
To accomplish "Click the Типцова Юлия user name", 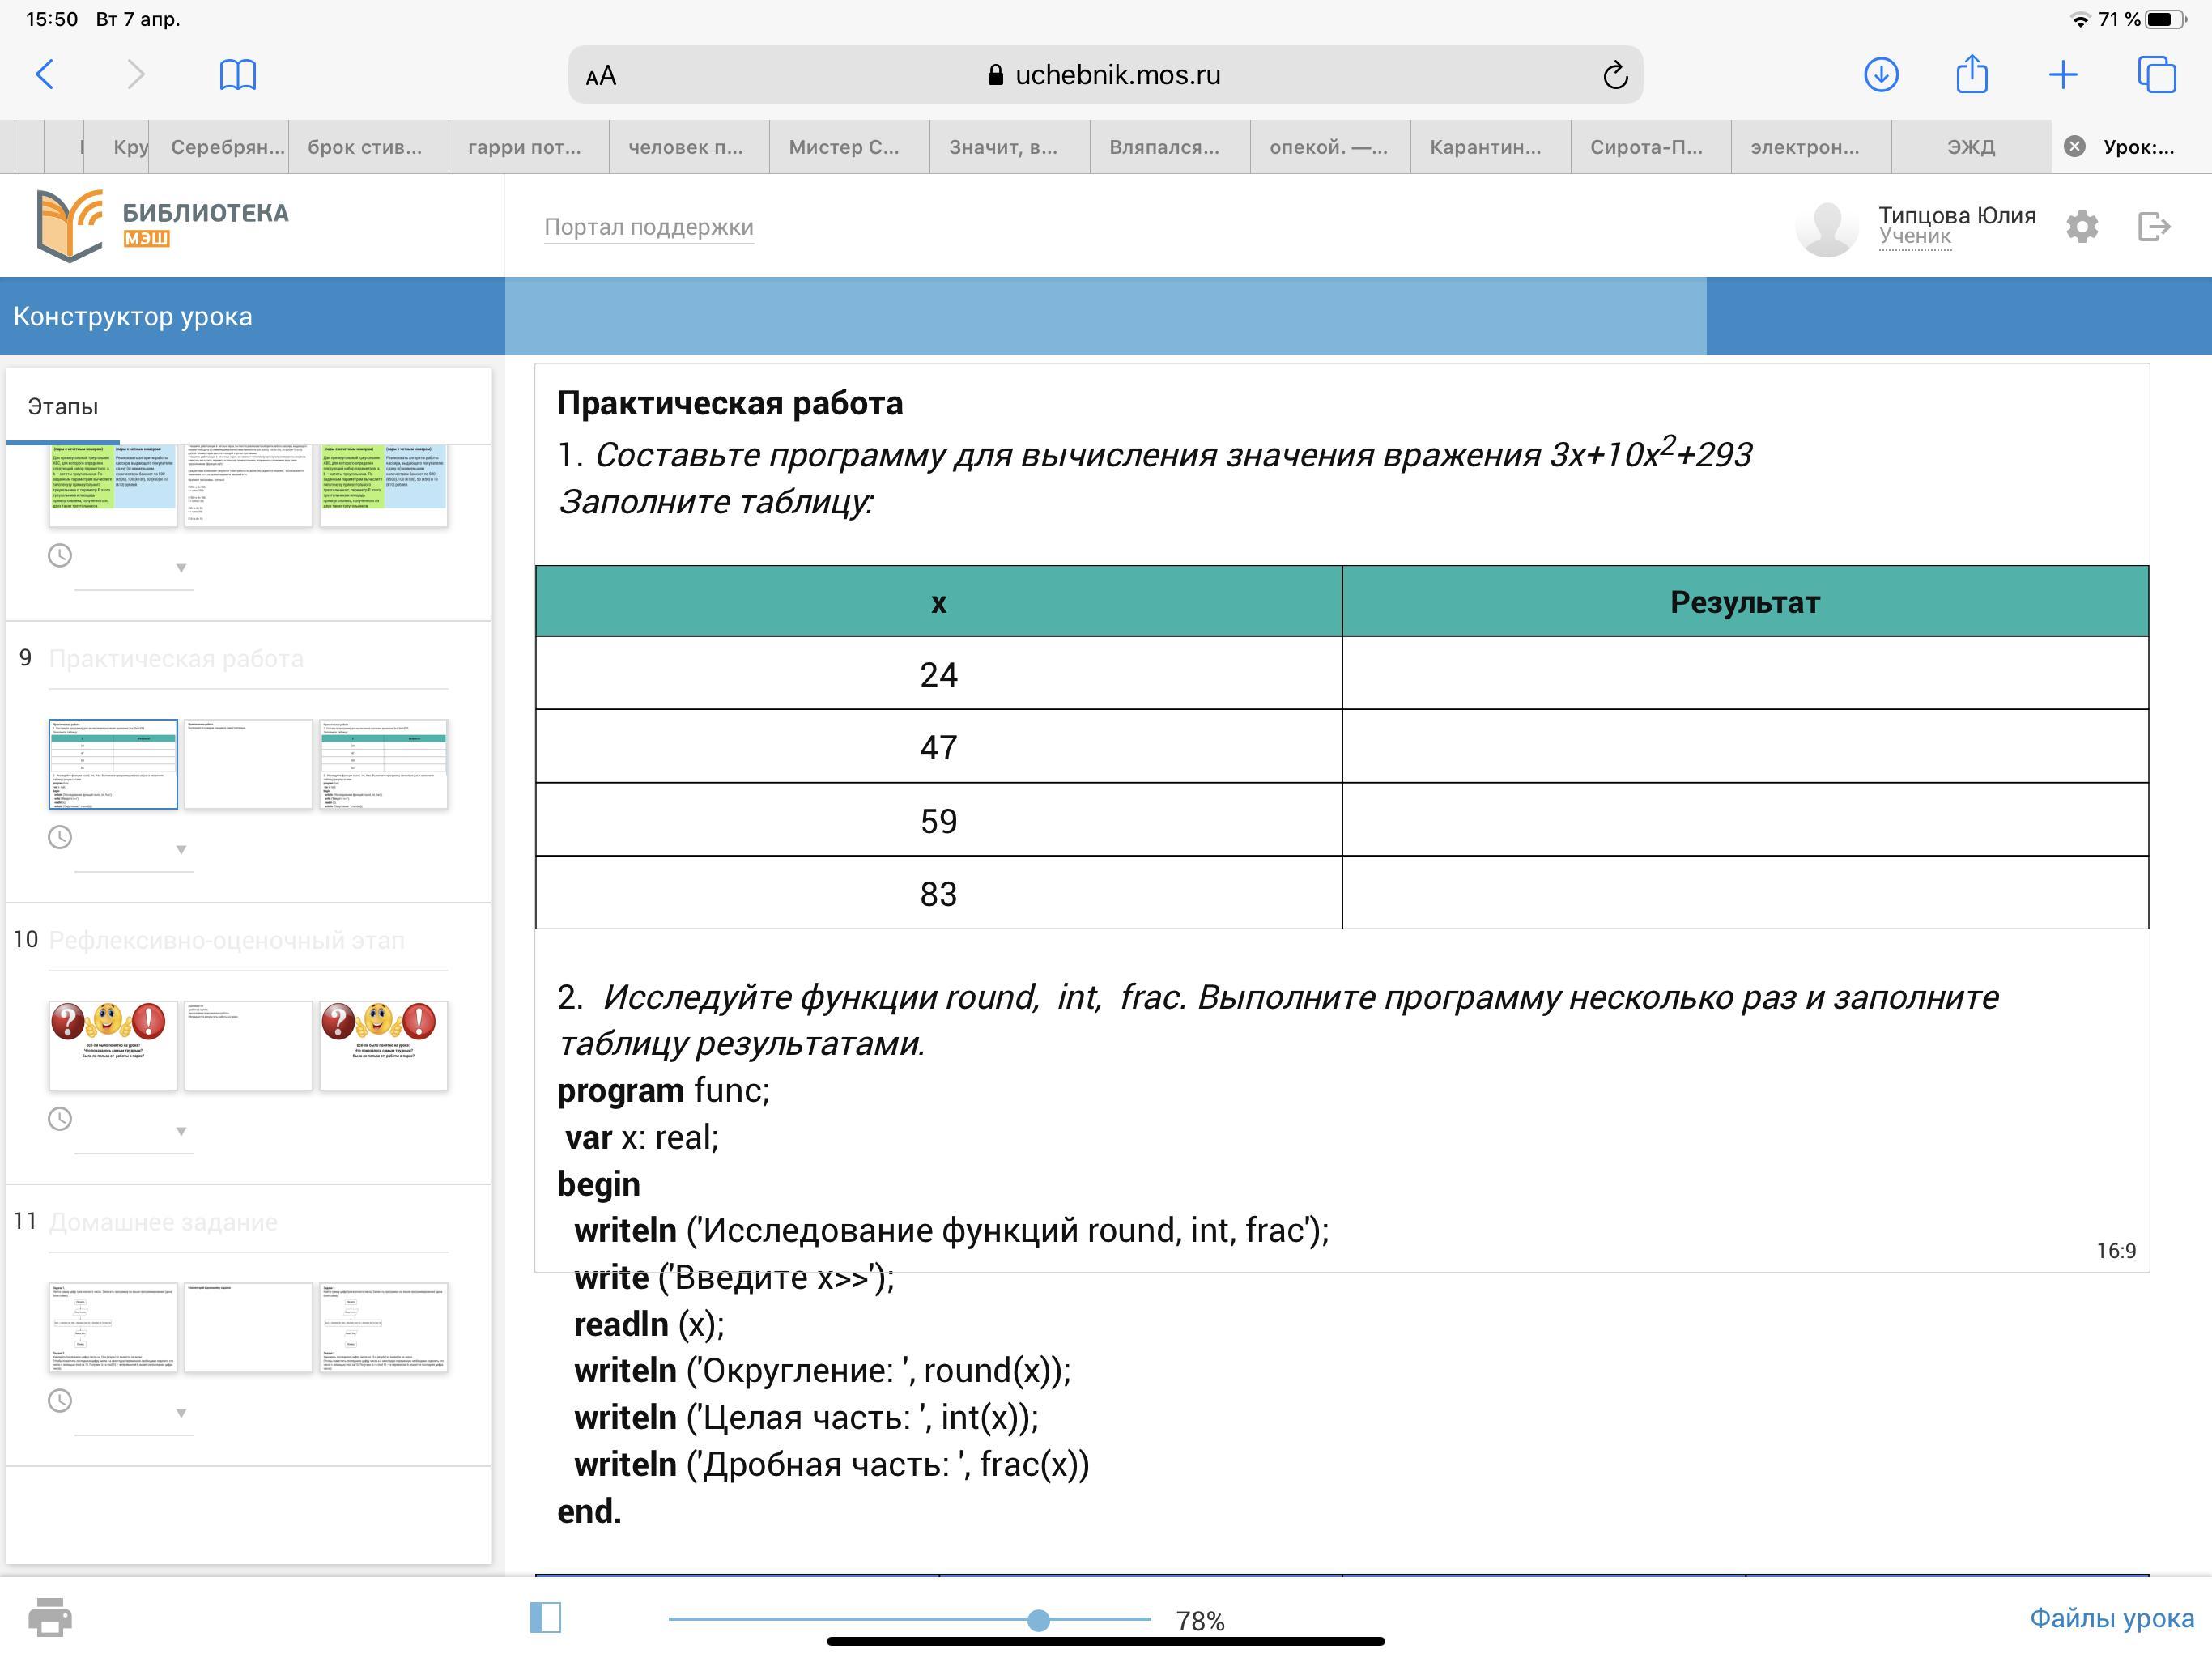I will pos(1956,215).
